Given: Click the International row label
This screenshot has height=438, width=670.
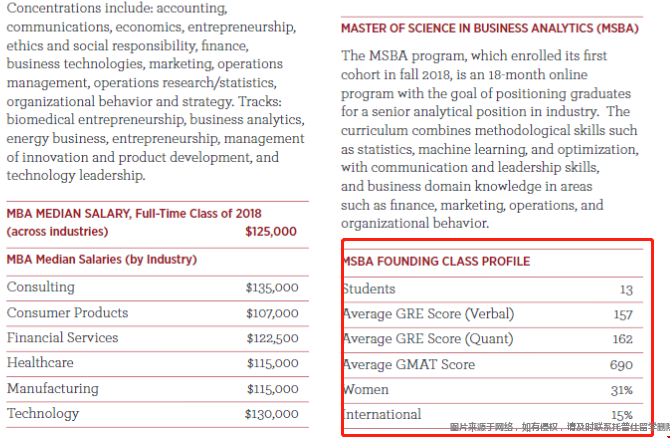Looking at the screenshot, I should [382, 414].
